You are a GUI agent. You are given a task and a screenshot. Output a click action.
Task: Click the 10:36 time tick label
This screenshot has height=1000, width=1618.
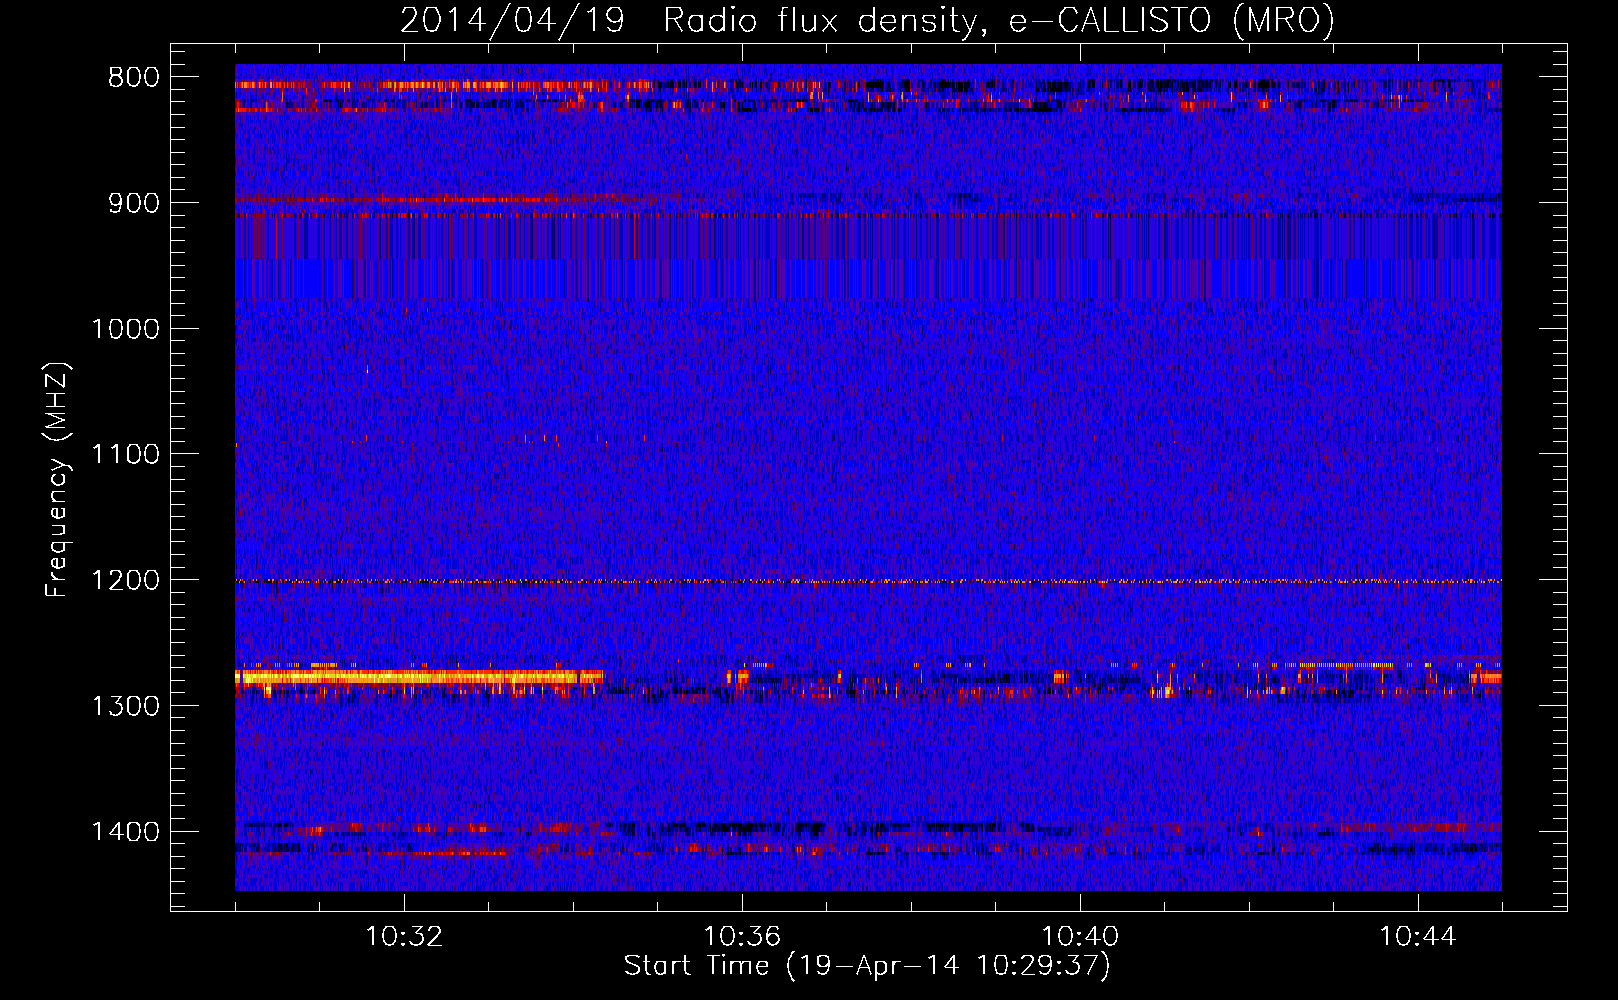coord(742,937)
